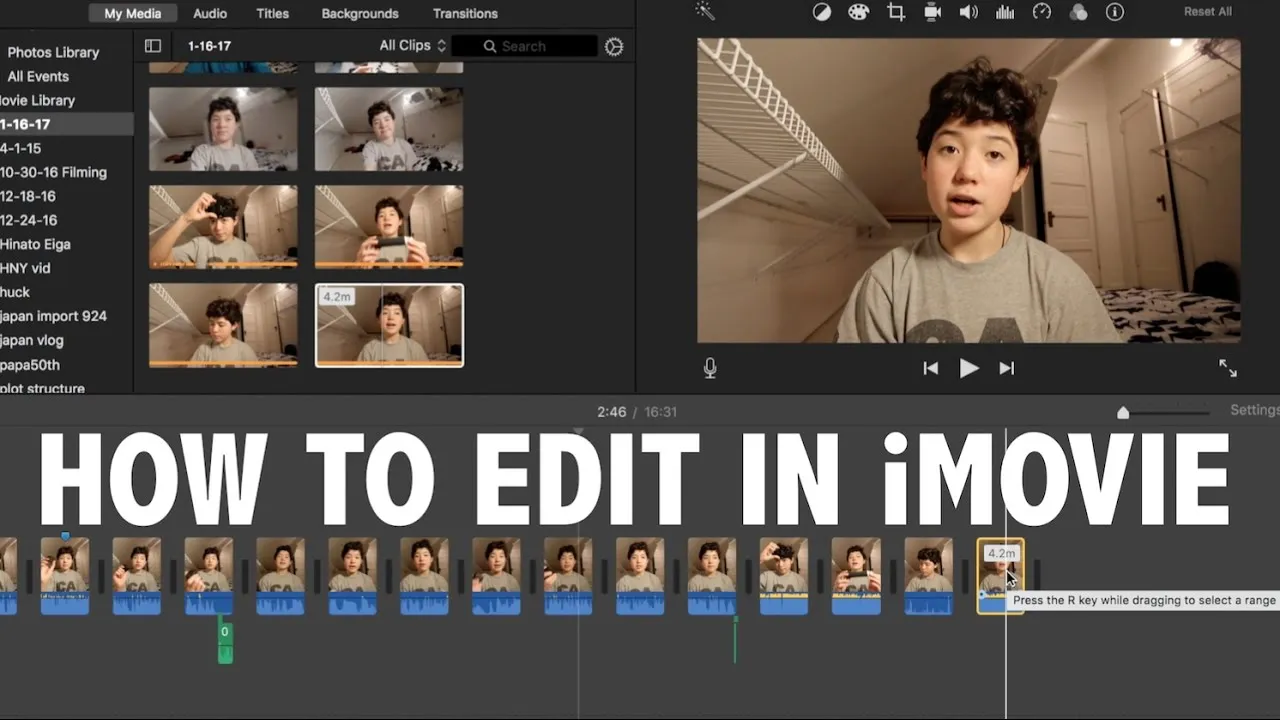The width and height of the screenshot is (1280, 720).
Task: Click the 2:46 timecode text
Action: click(x=611, y=412)
